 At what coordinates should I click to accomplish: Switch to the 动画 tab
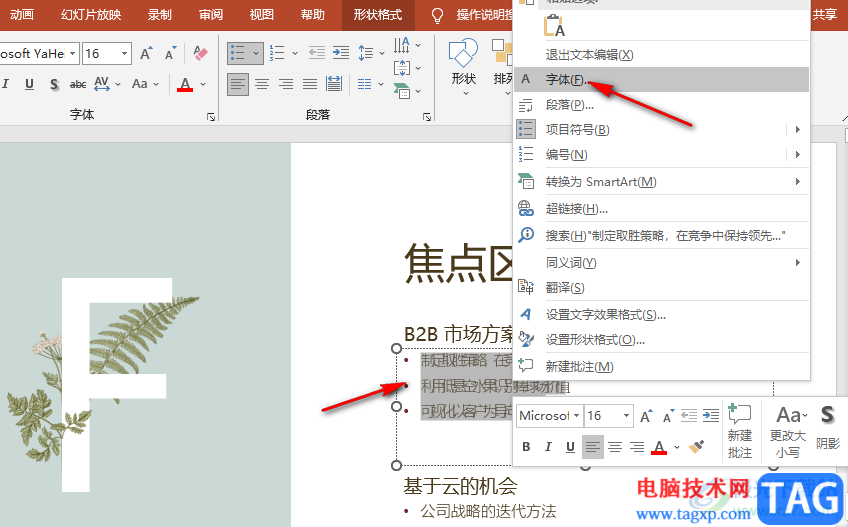click(x=22, y=15)
